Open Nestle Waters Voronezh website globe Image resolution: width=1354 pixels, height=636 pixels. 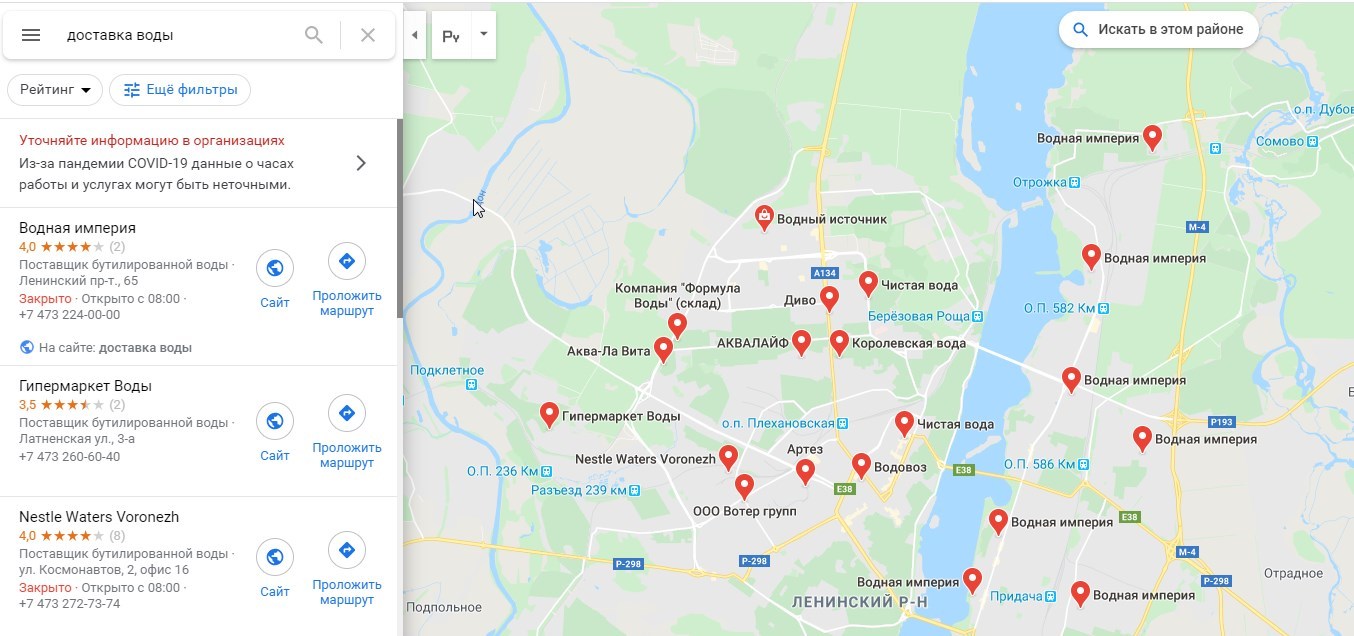tap(275, 570)
